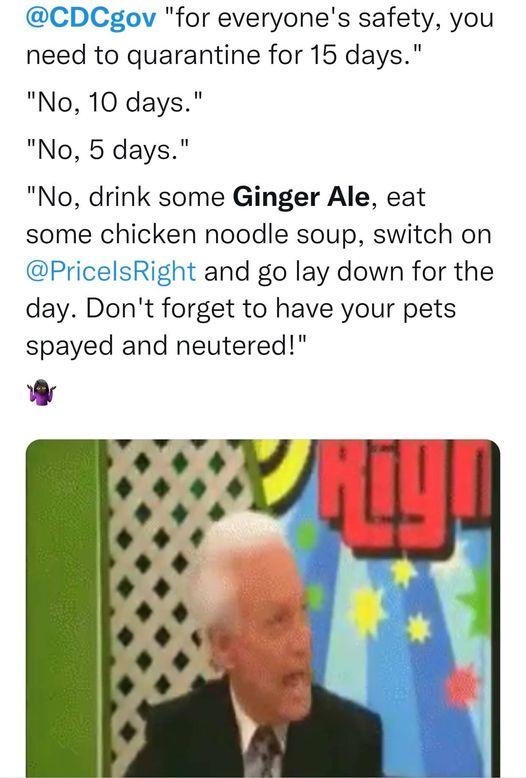Click the red starburst in GIF backdrop
526x778 pixels.
pos(461,686)
